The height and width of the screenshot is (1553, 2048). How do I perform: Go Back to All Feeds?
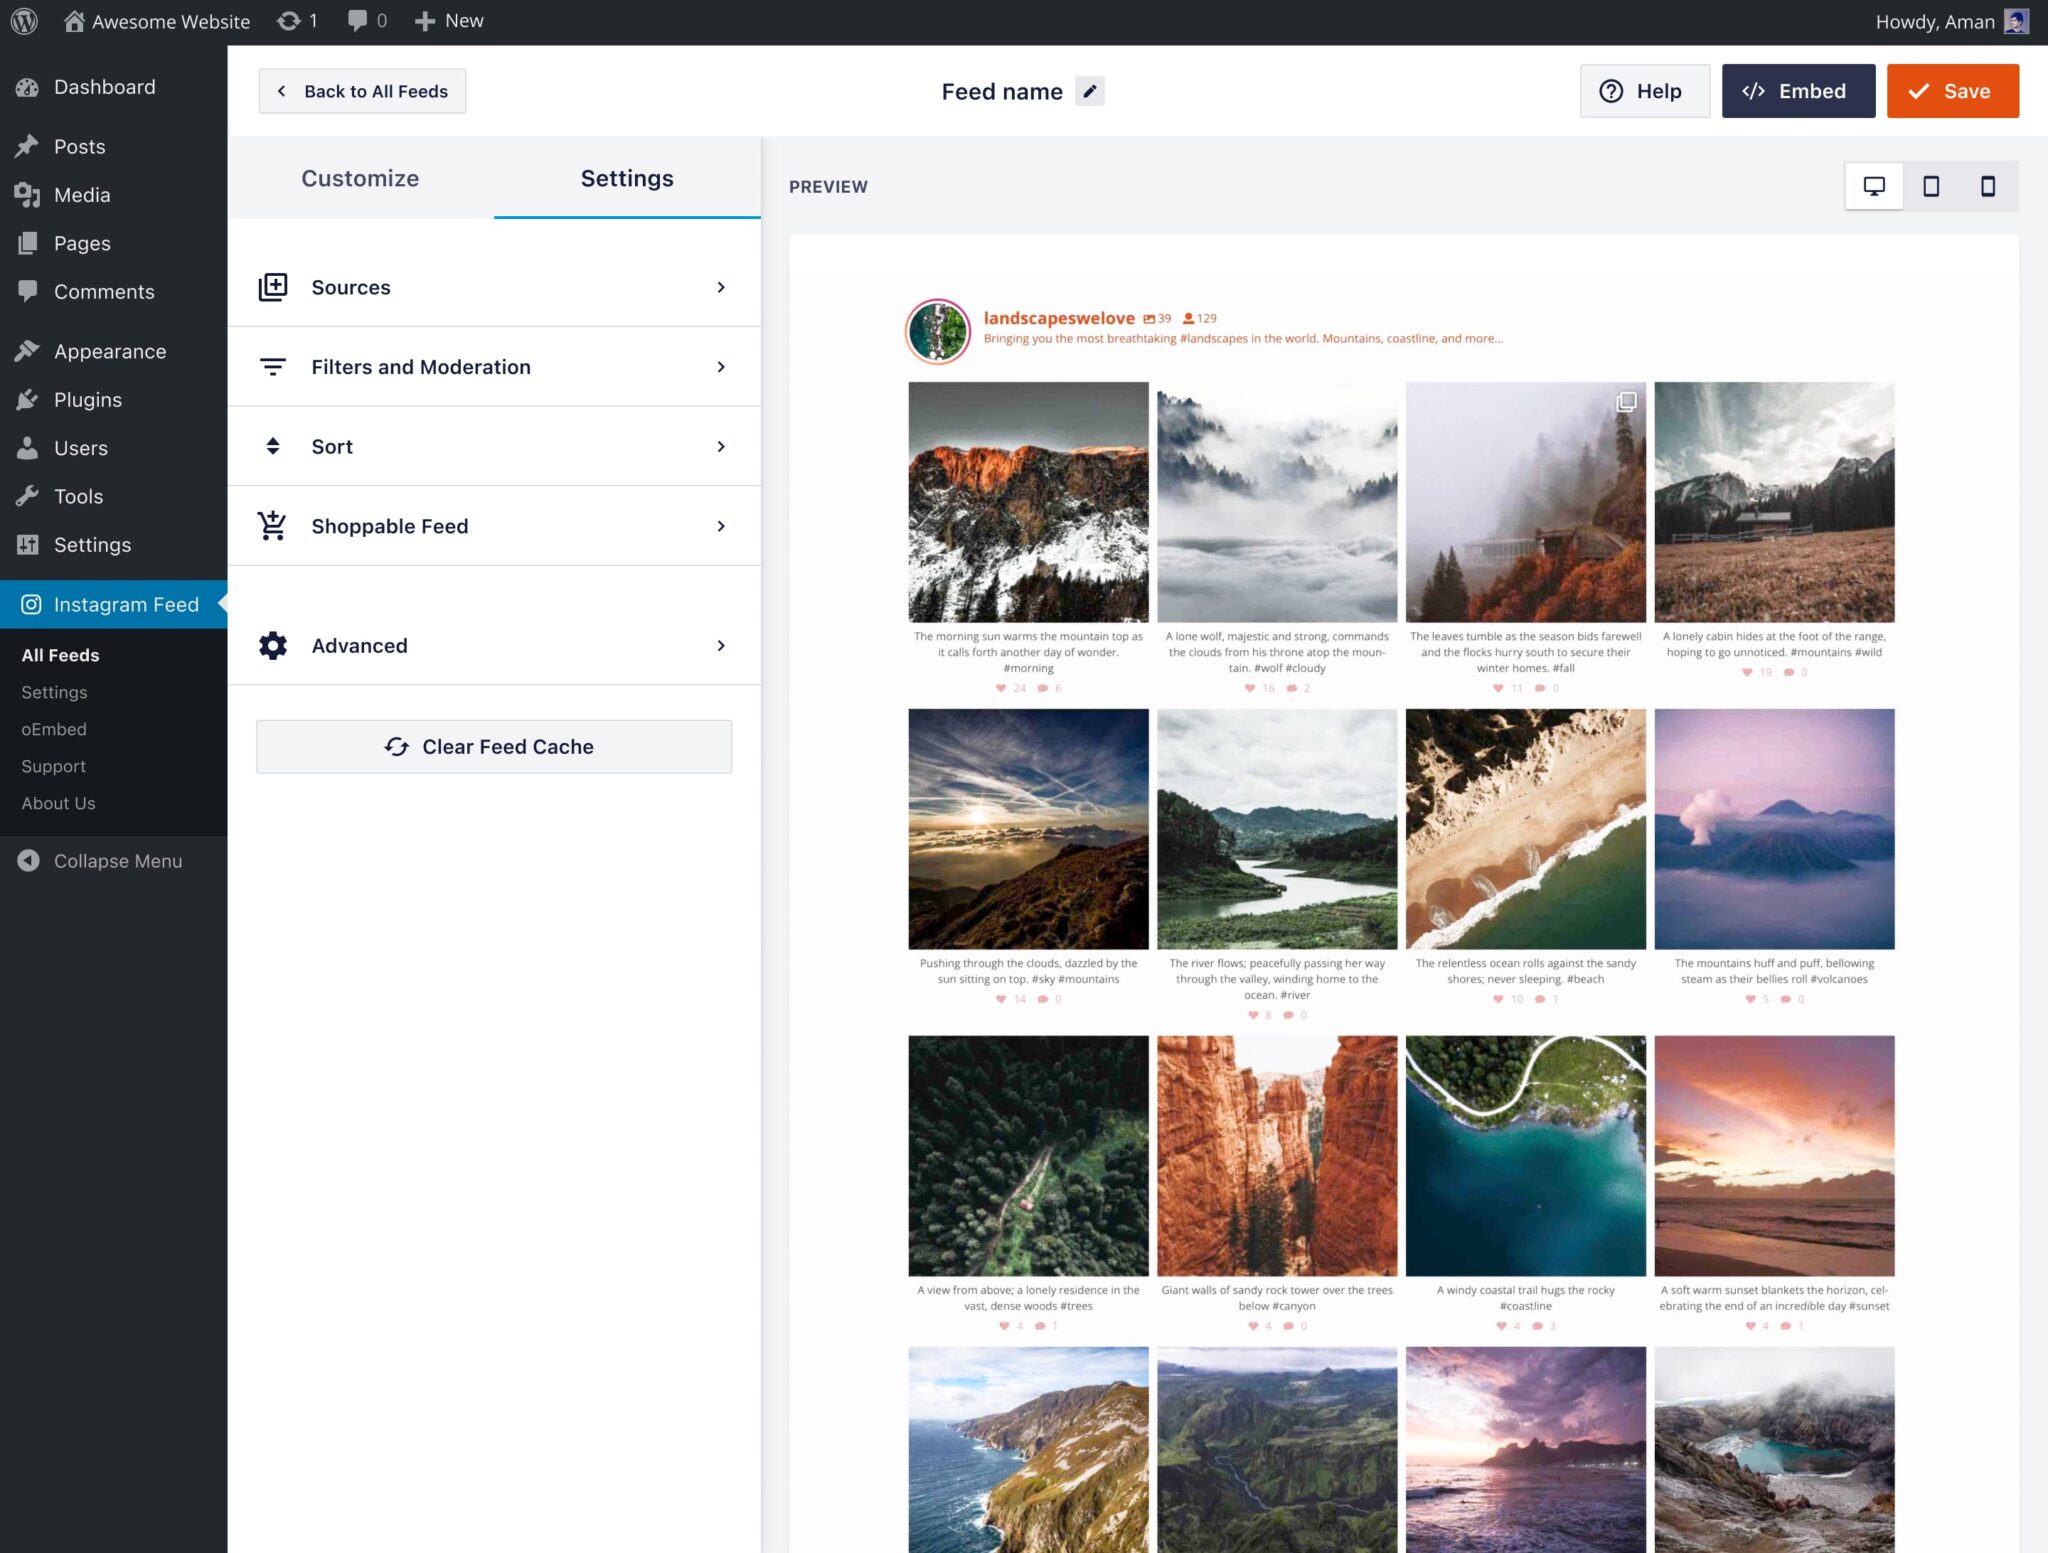pos(362,91)
